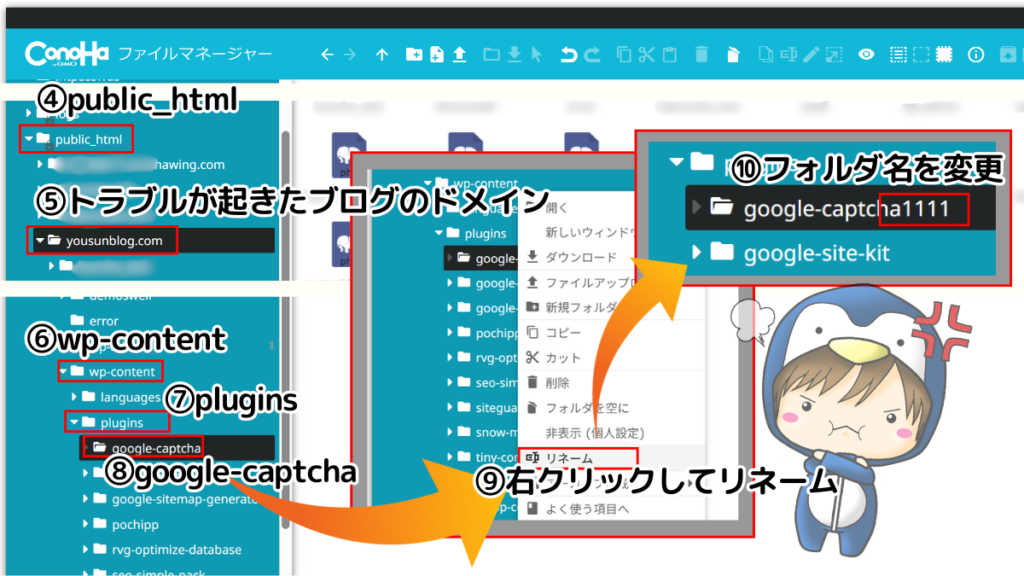Click the forward arrow in the toolbar
The image size is (1024, 576).
[x=351, y=55]
